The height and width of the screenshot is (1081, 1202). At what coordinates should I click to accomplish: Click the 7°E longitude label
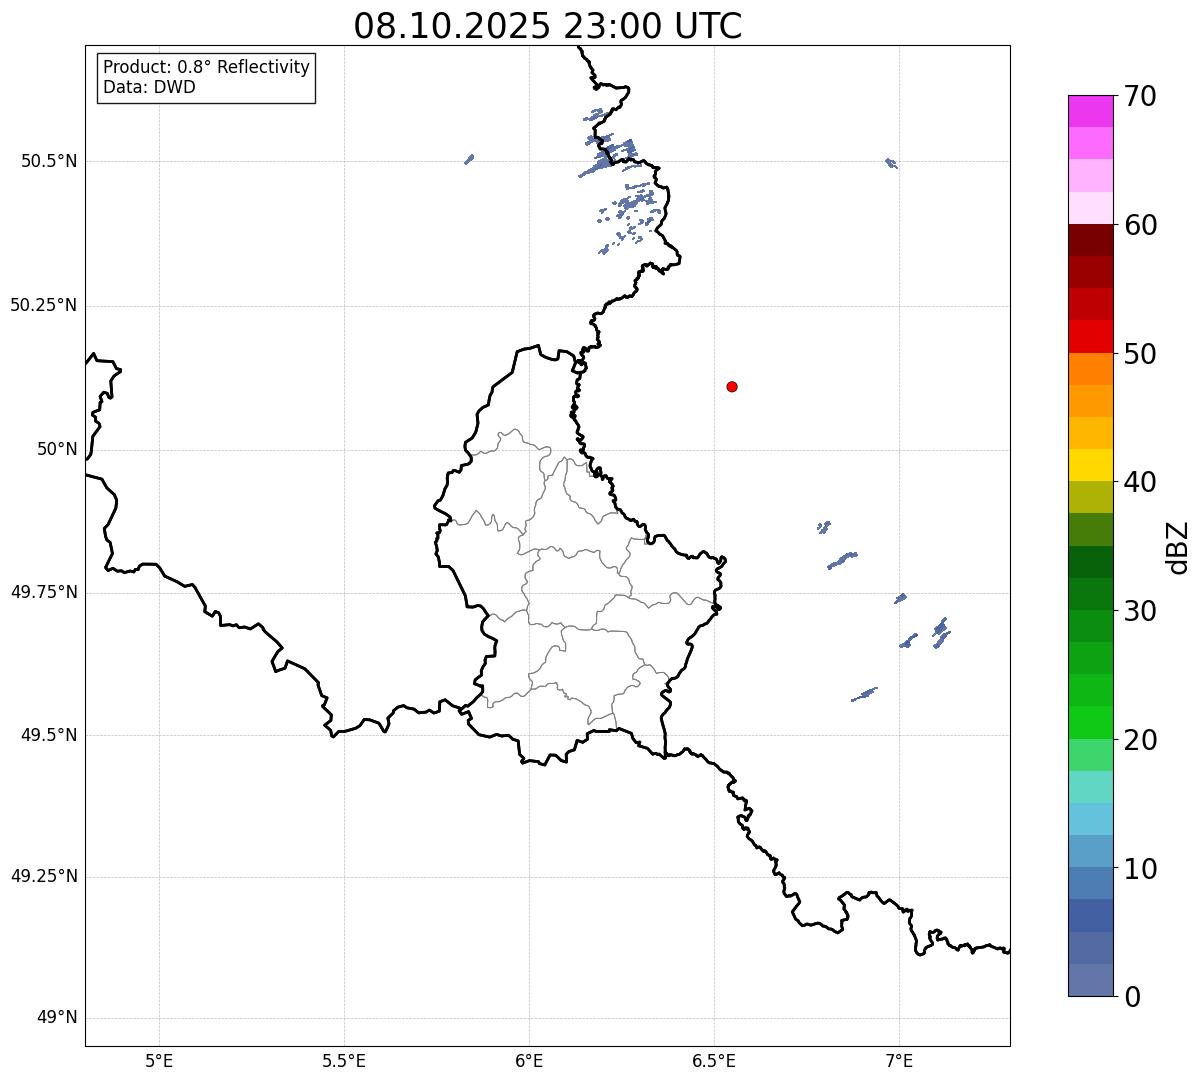(899, 1060)
